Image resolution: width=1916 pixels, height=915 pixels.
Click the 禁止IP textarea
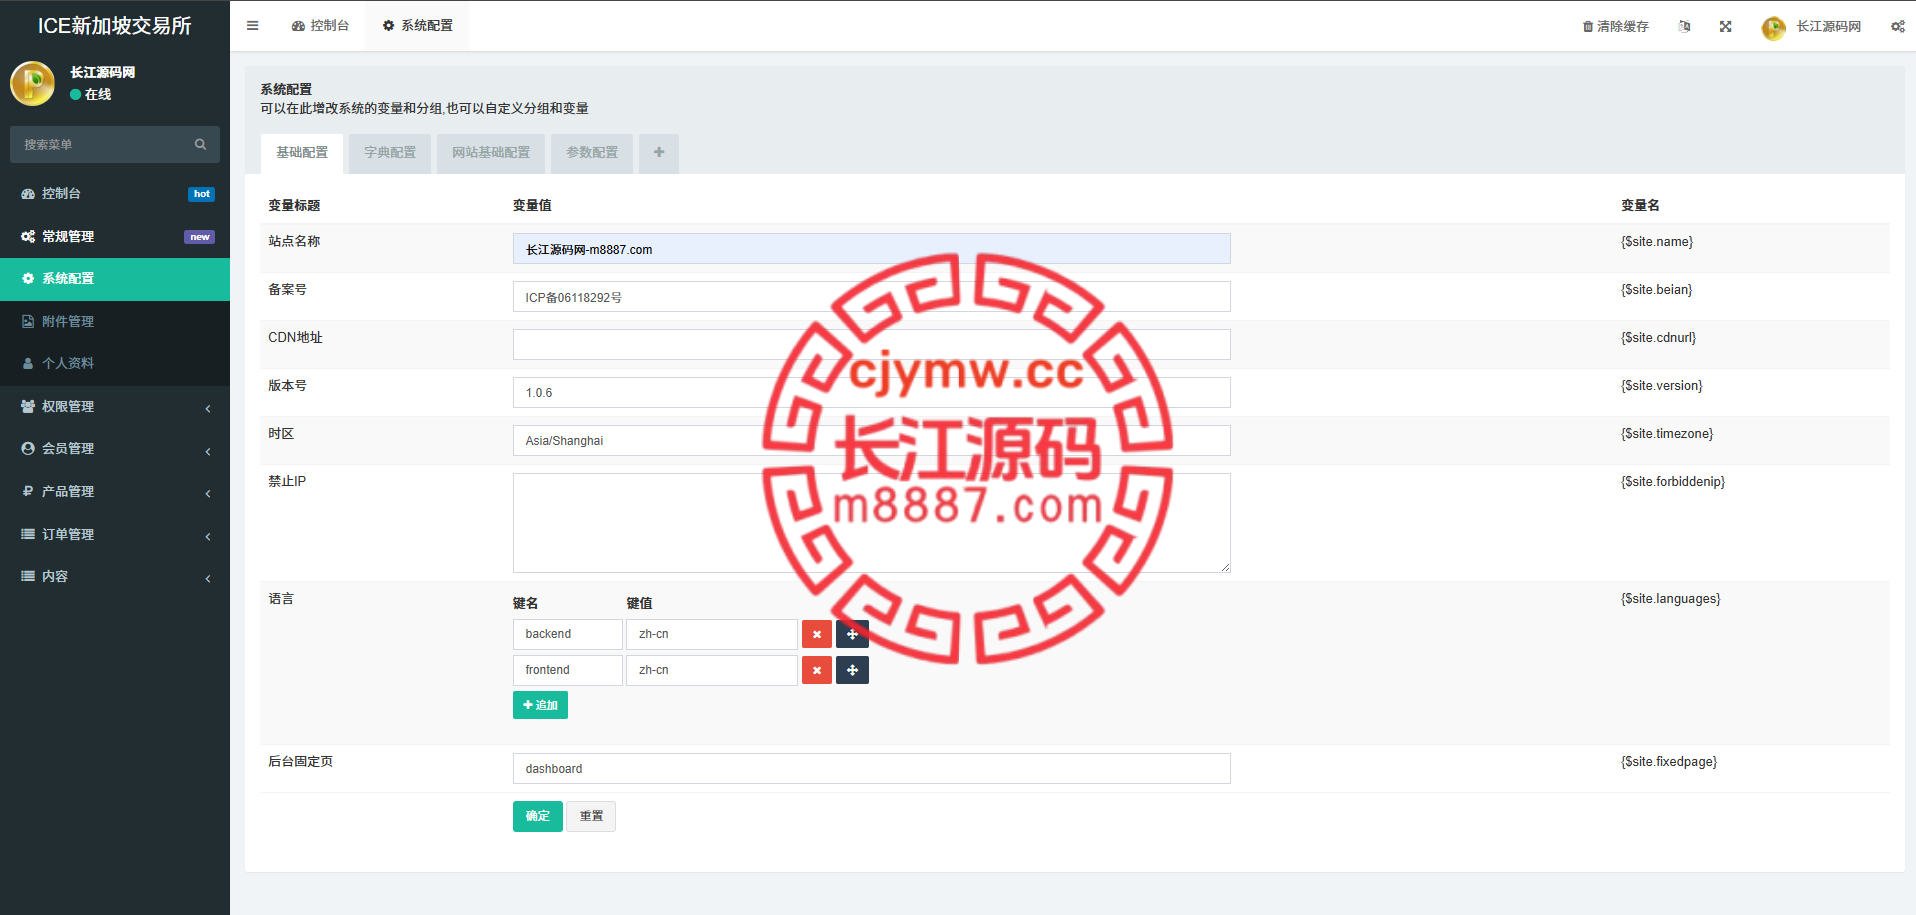tap(871, 523)
